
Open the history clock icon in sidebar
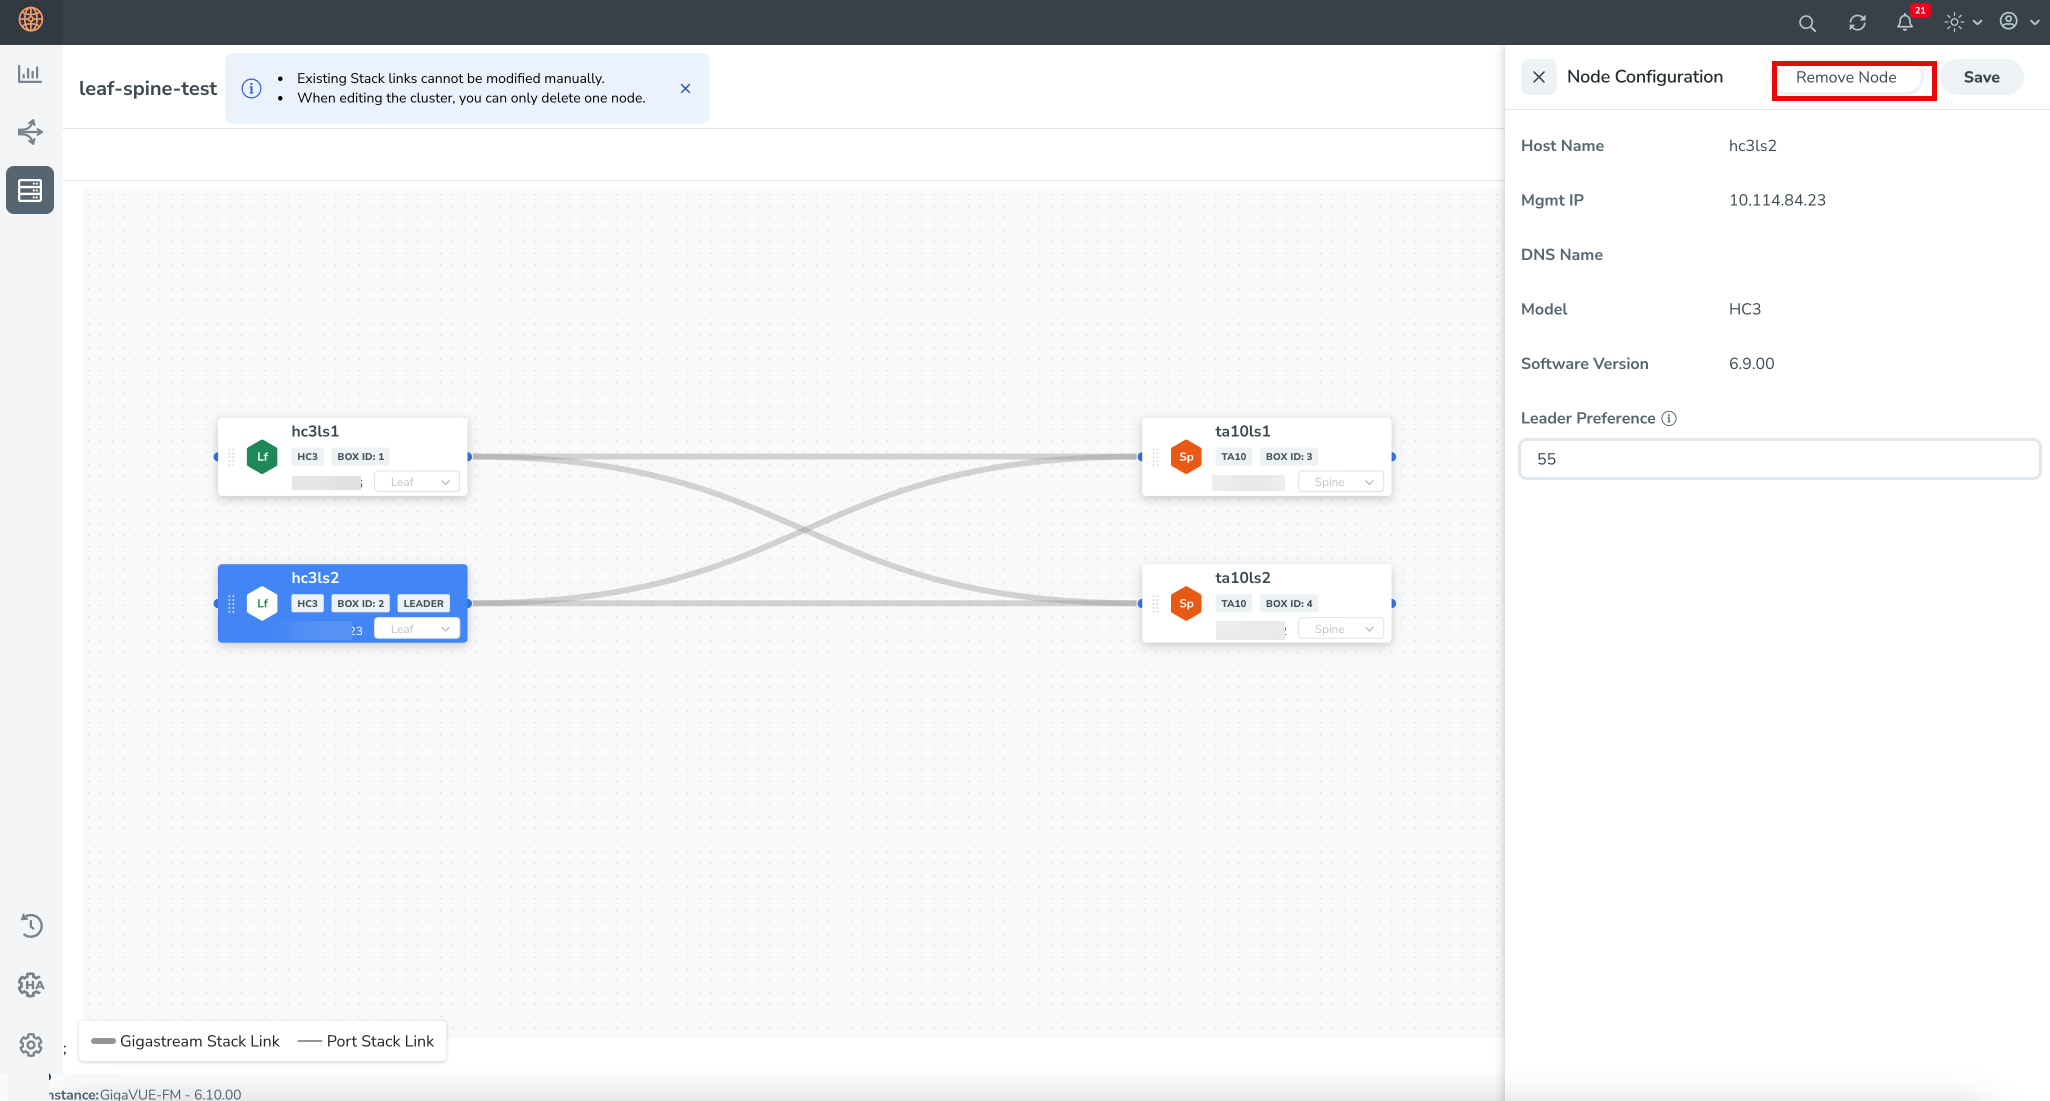pos(31,925)
